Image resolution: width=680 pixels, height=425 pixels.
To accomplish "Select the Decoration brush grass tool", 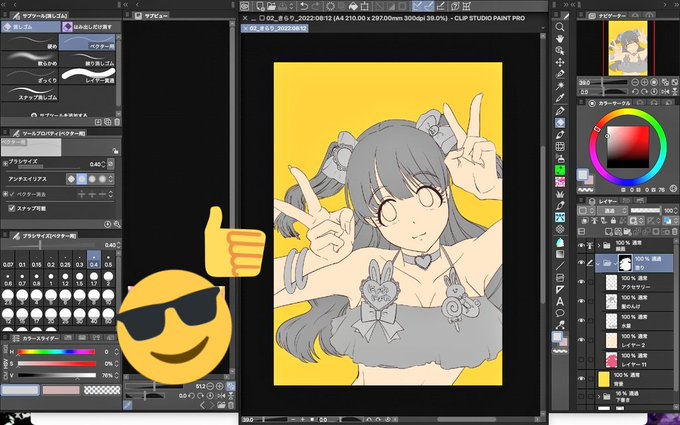I will (x=560, y=194).
